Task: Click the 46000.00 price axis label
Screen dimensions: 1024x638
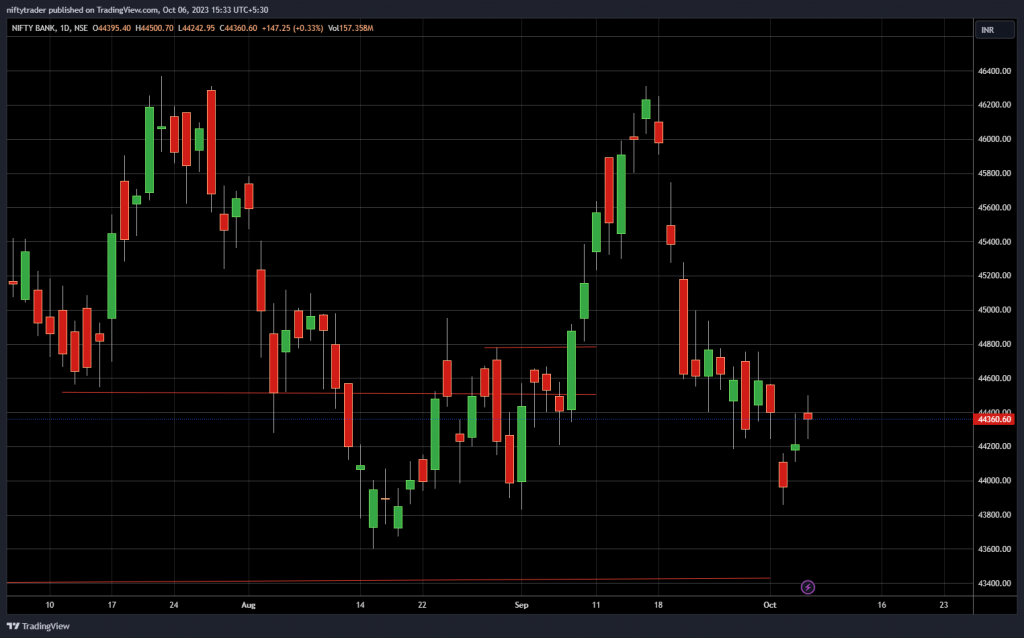Action: pos(994,139)
